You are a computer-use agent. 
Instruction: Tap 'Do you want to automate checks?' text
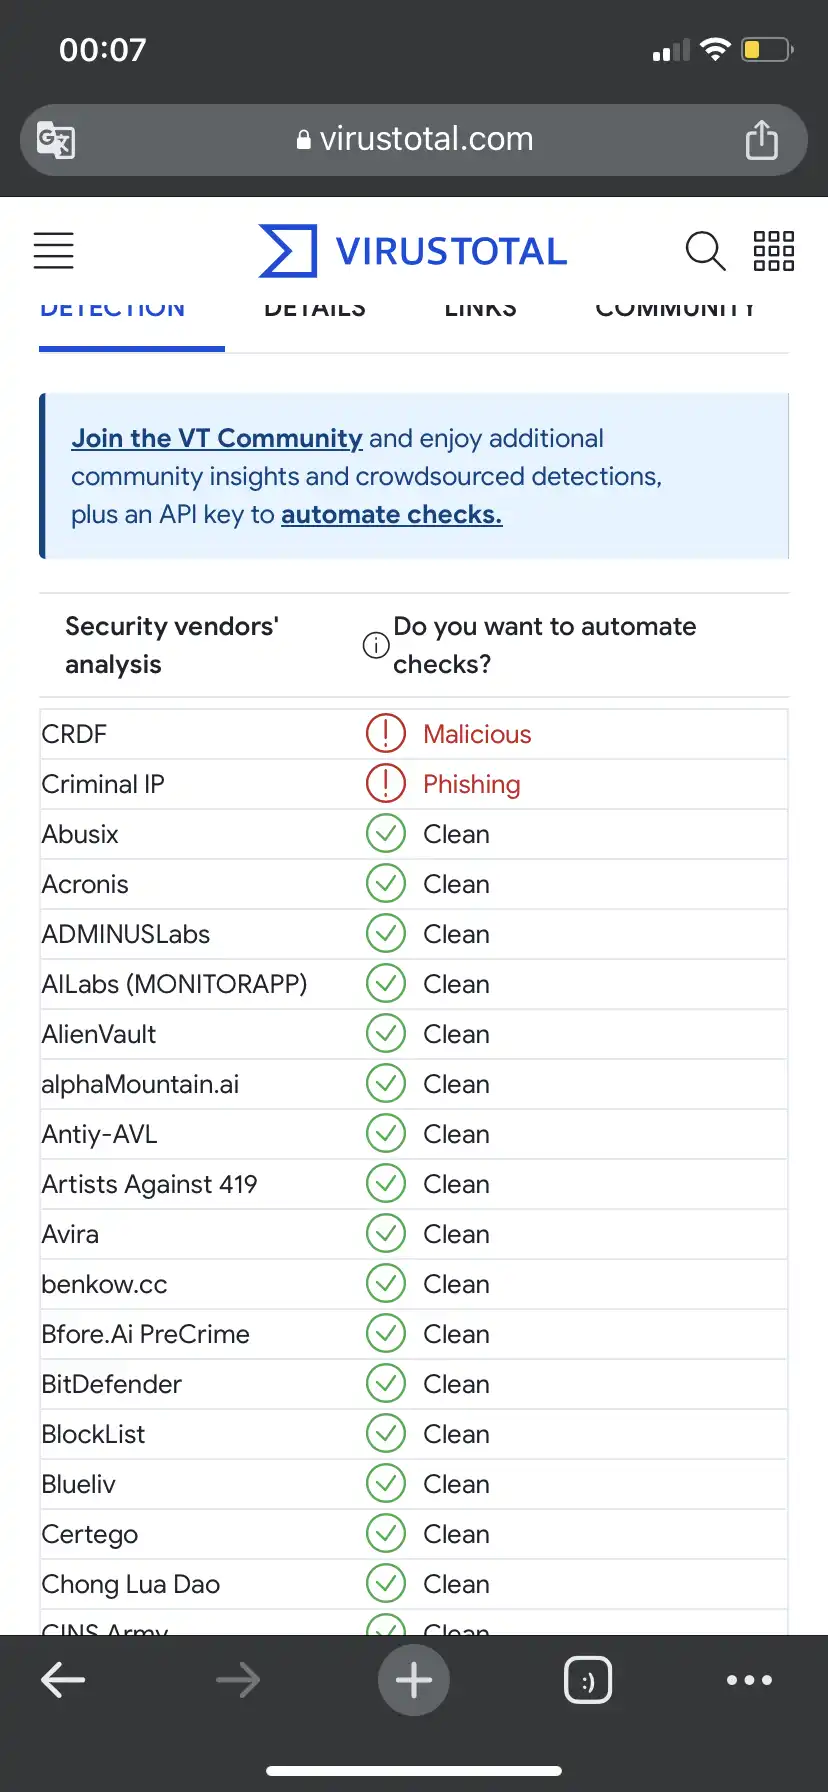coord(545,645)
